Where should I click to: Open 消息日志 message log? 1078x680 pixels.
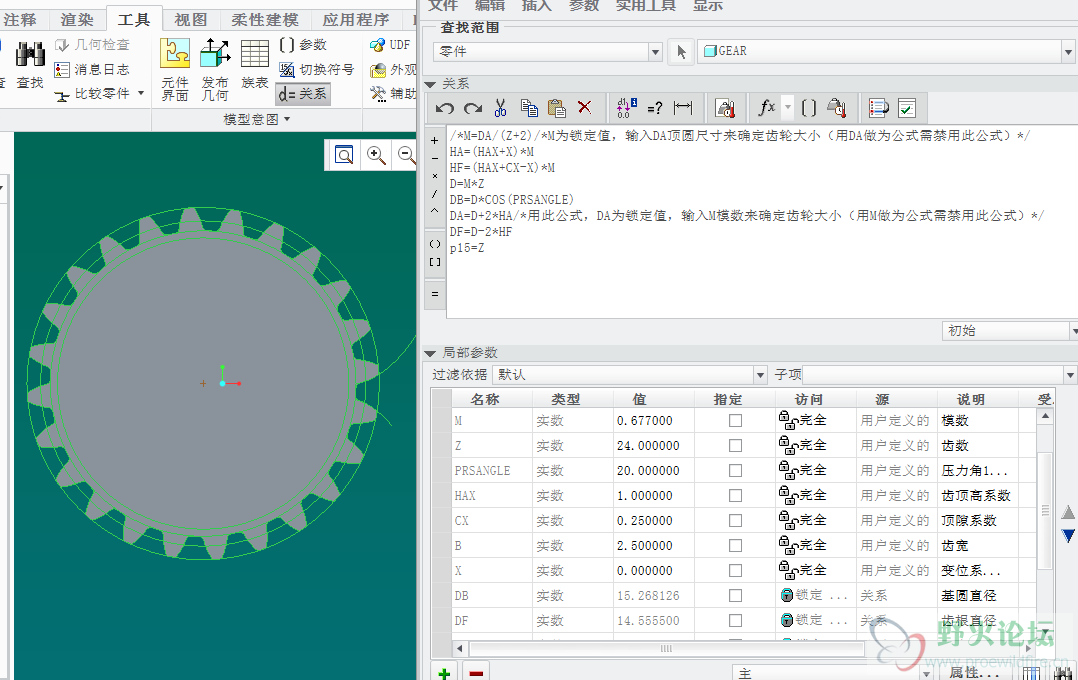click(91, 69)
